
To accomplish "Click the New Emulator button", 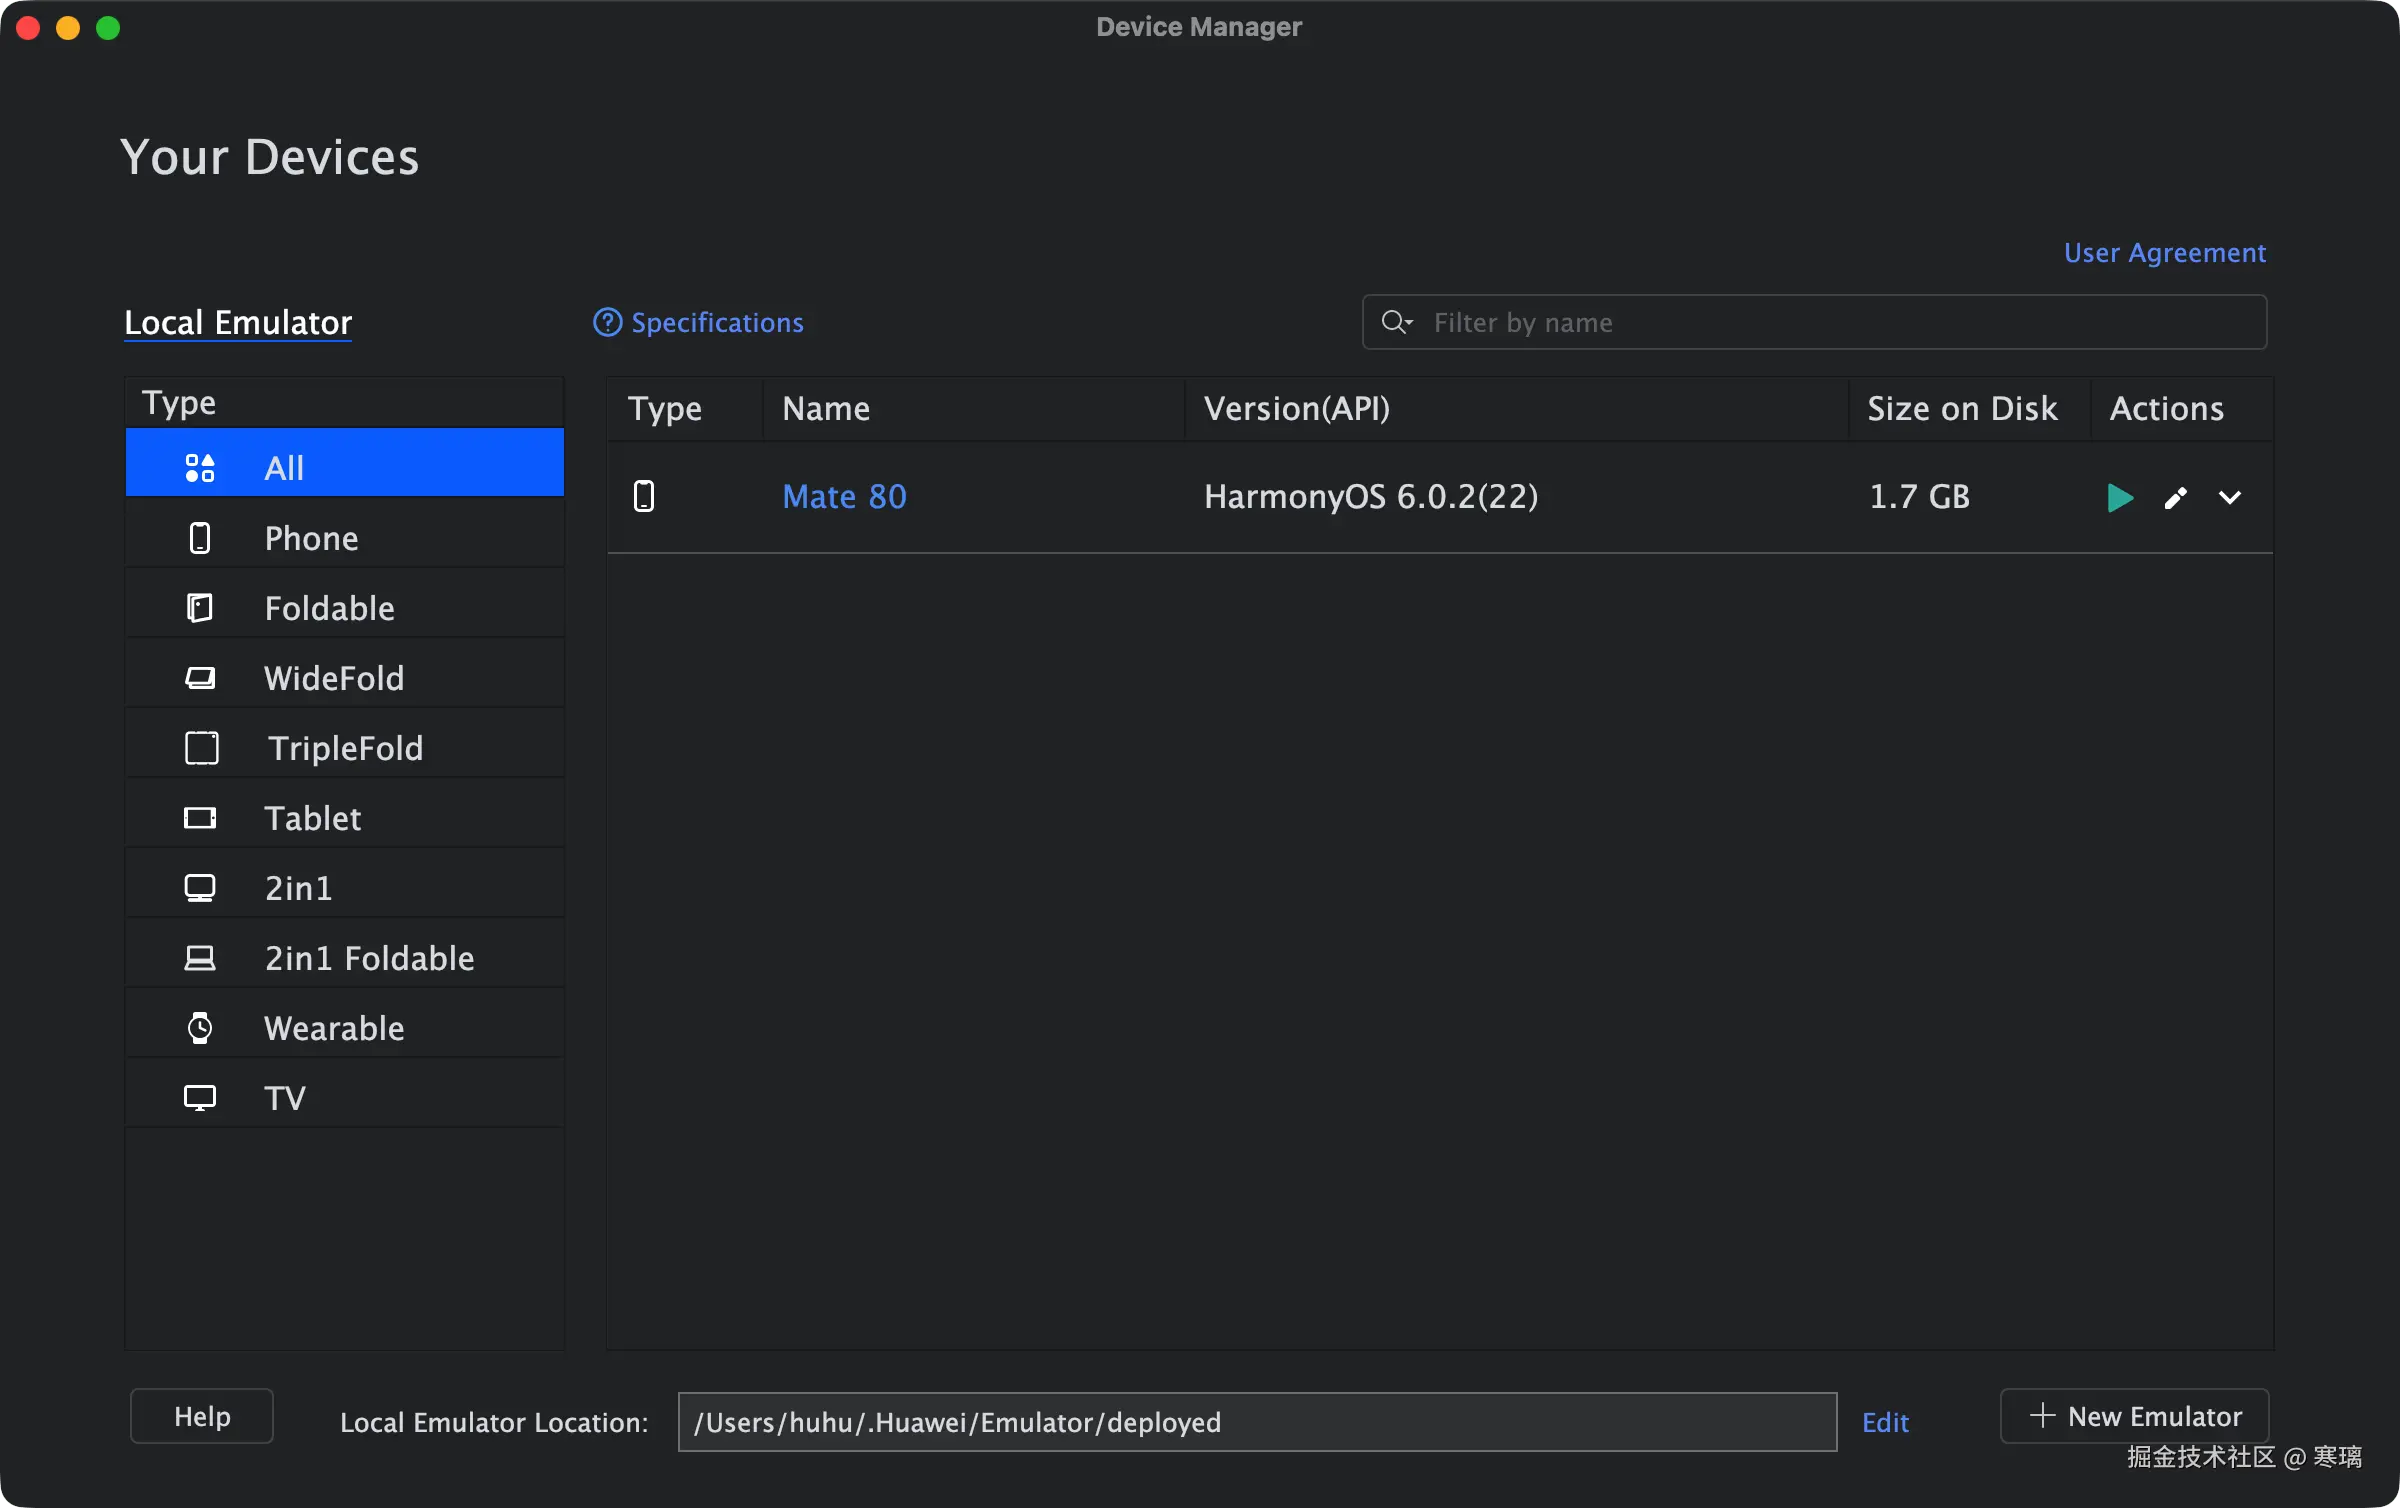I will [x=2134, y=1416].
